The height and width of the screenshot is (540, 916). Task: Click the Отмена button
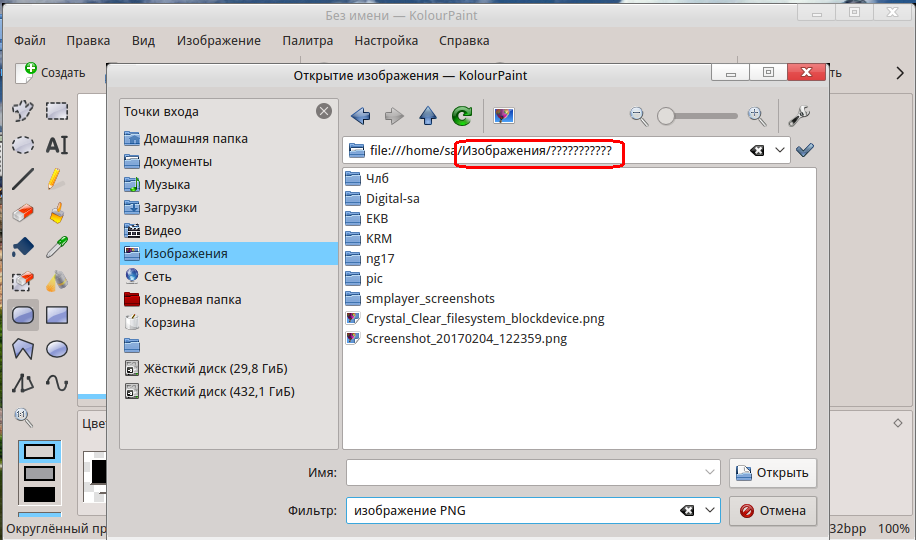pos(772,511)
